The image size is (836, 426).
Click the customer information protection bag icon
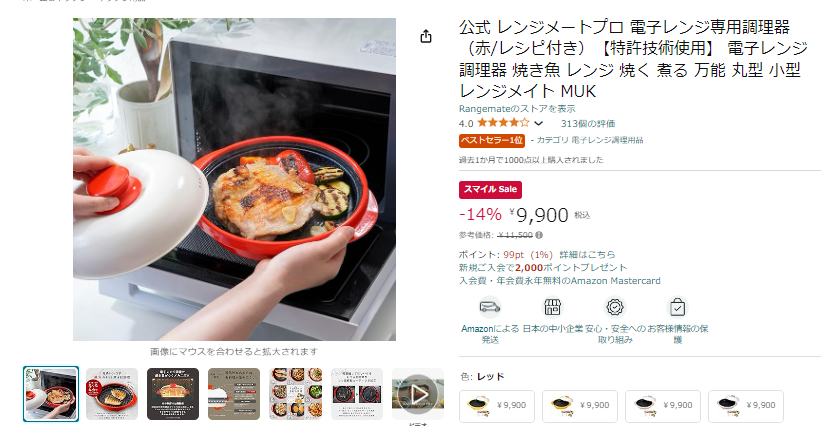pos(677,307)
